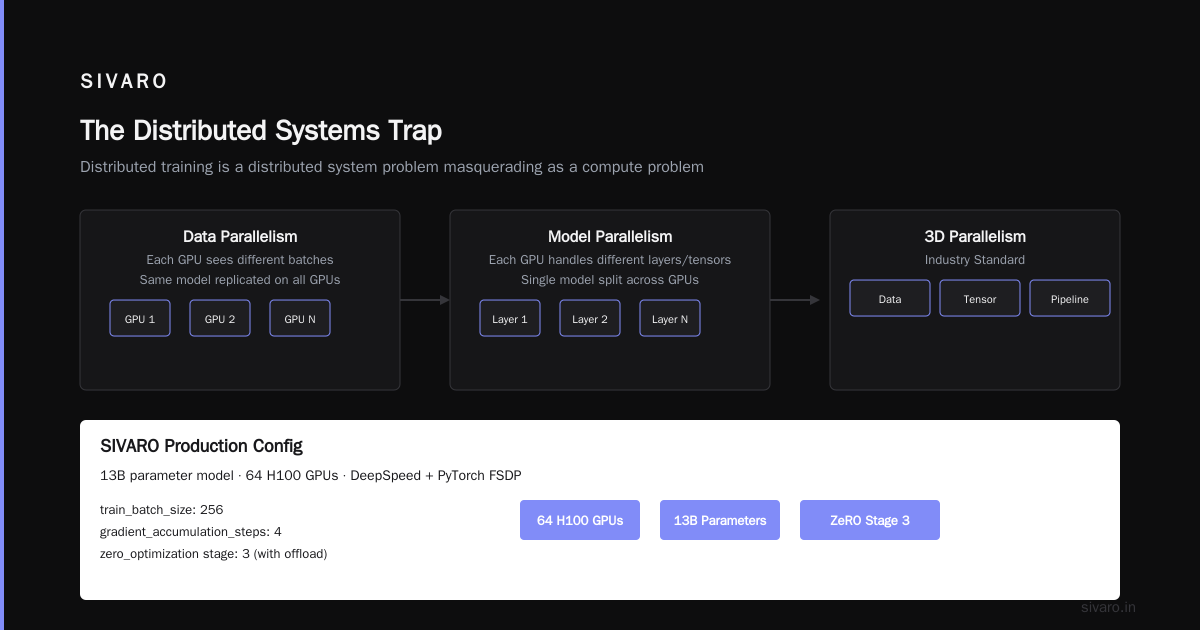Click the '13B Parameters' badge
This screenshot has width=1200, height=630.
click(720, 520)
